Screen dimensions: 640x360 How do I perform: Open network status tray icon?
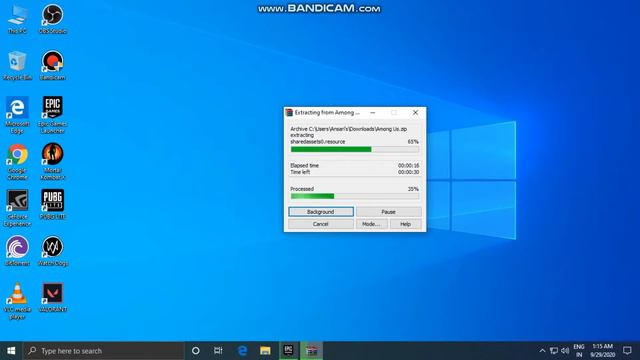pos(553,351)
